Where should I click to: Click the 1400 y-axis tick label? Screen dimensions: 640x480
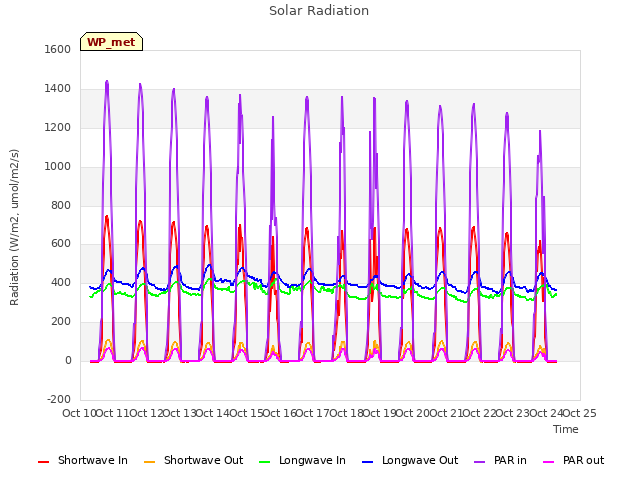tap(58, 89)
